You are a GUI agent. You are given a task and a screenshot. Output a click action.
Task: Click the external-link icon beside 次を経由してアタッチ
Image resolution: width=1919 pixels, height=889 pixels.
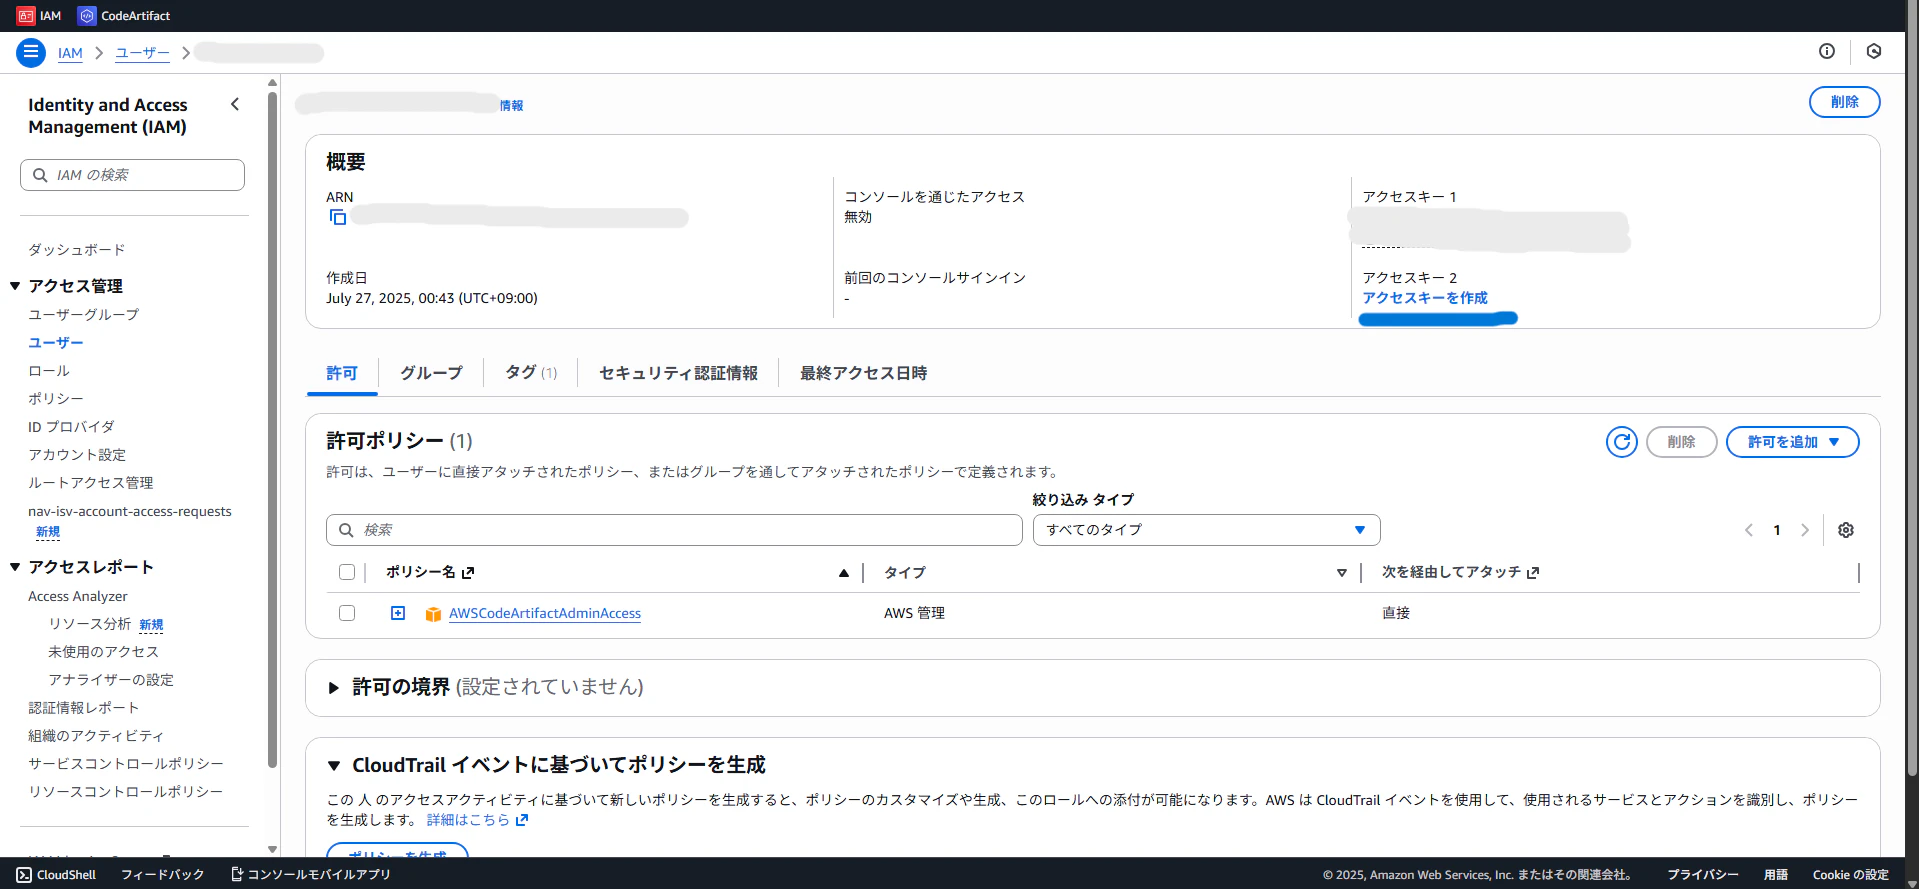pos(1533,573)
